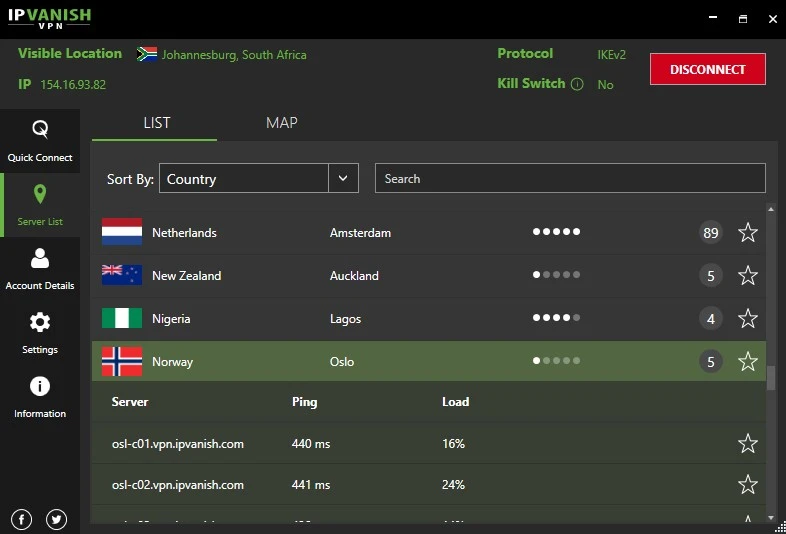Click the Kill Switch info icon

pos(577,84)
